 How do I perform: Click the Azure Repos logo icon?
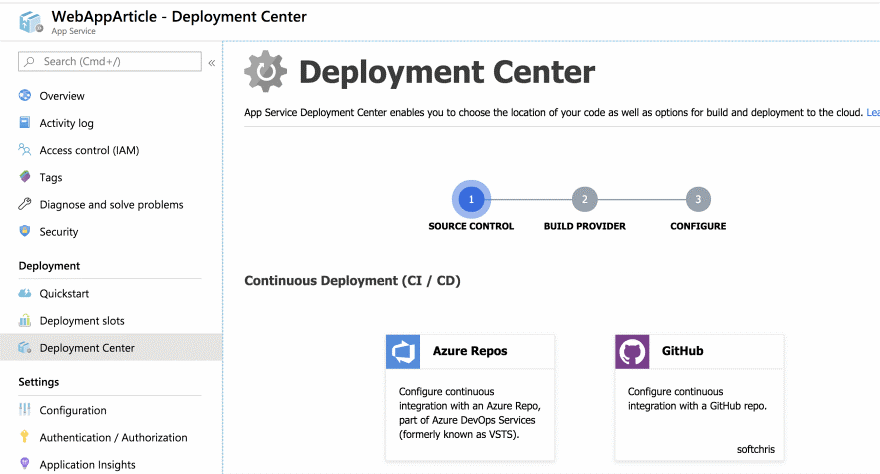[x=403, y=352]
